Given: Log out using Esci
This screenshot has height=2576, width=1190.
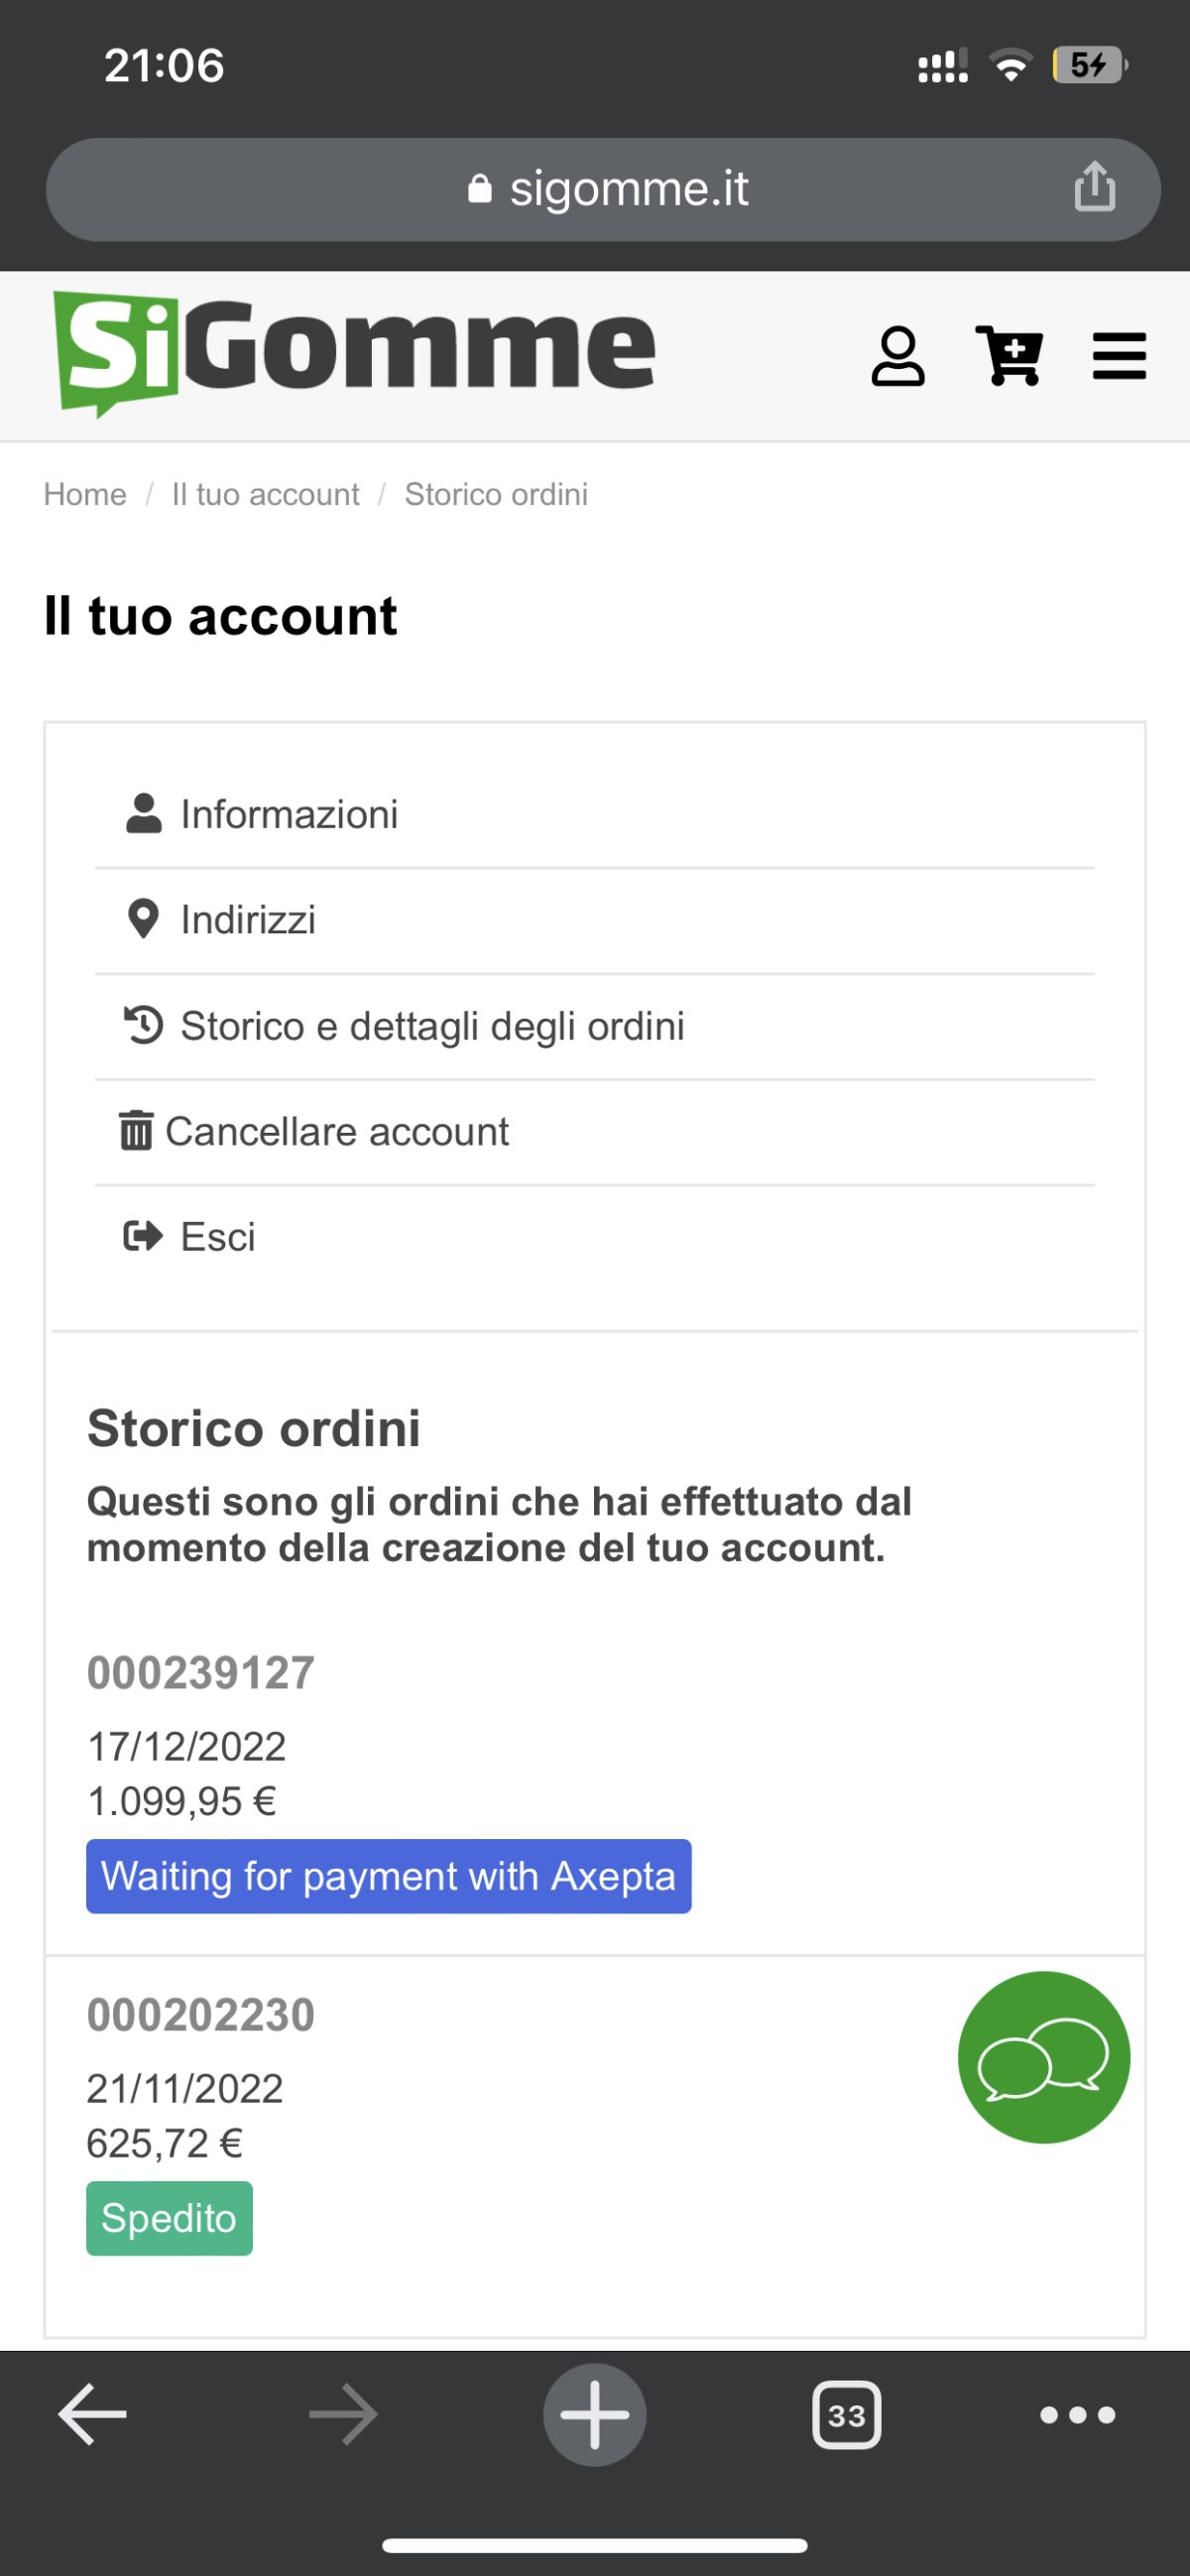Looking at the screenshot, I should (217, 1237).
